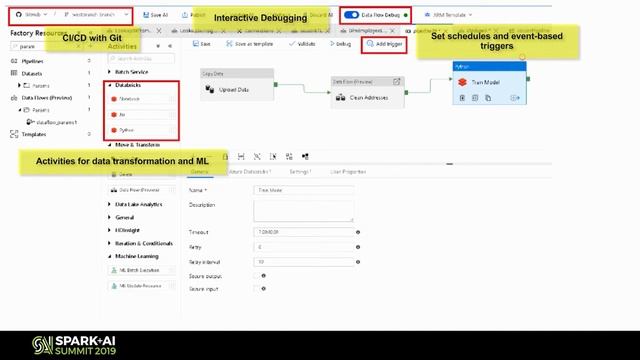Collapse the Params folder under Data Flows

19,110
